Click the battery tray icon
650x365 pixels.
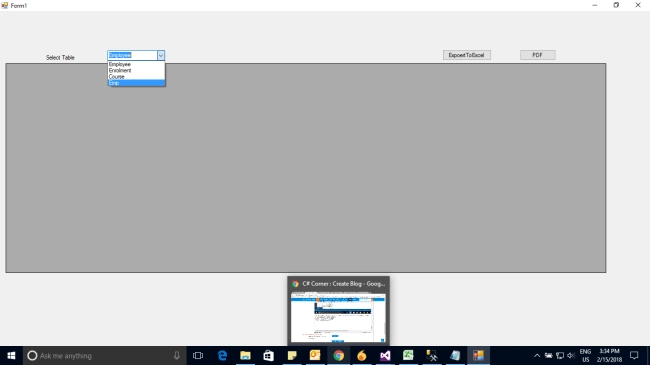[548, 355]
